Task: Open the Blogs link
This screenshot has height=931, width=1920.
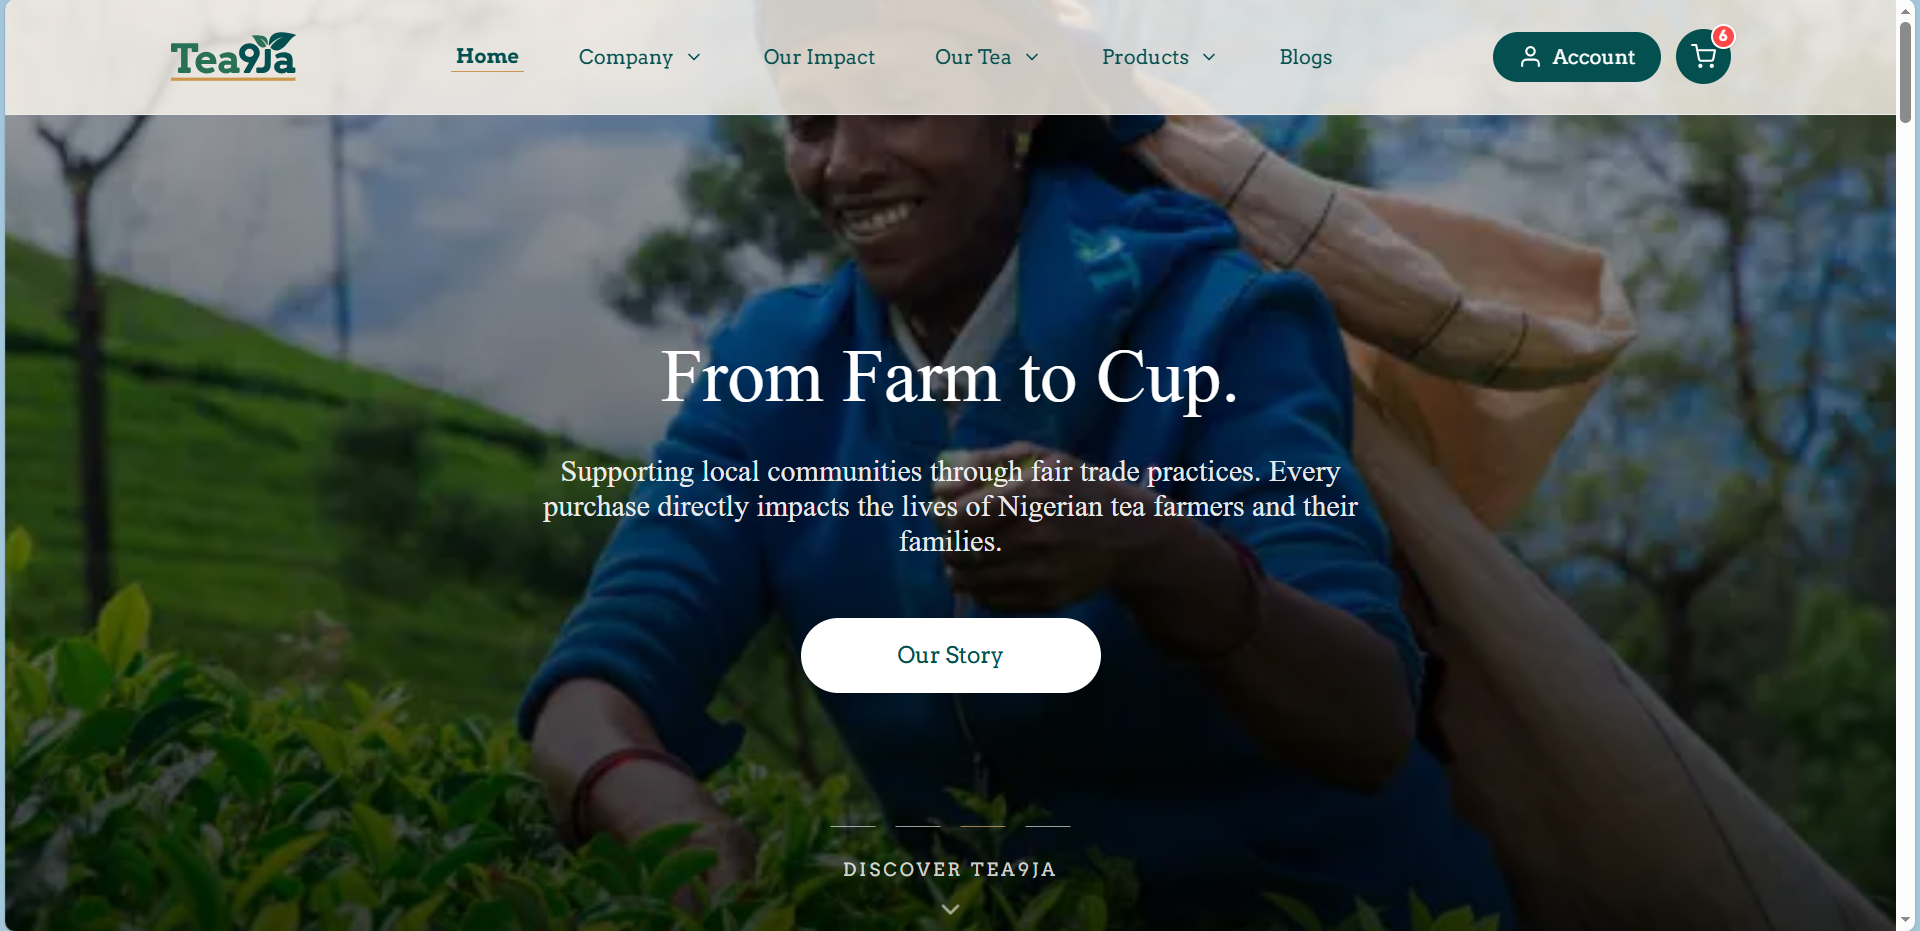Action: pos(1305,57)
